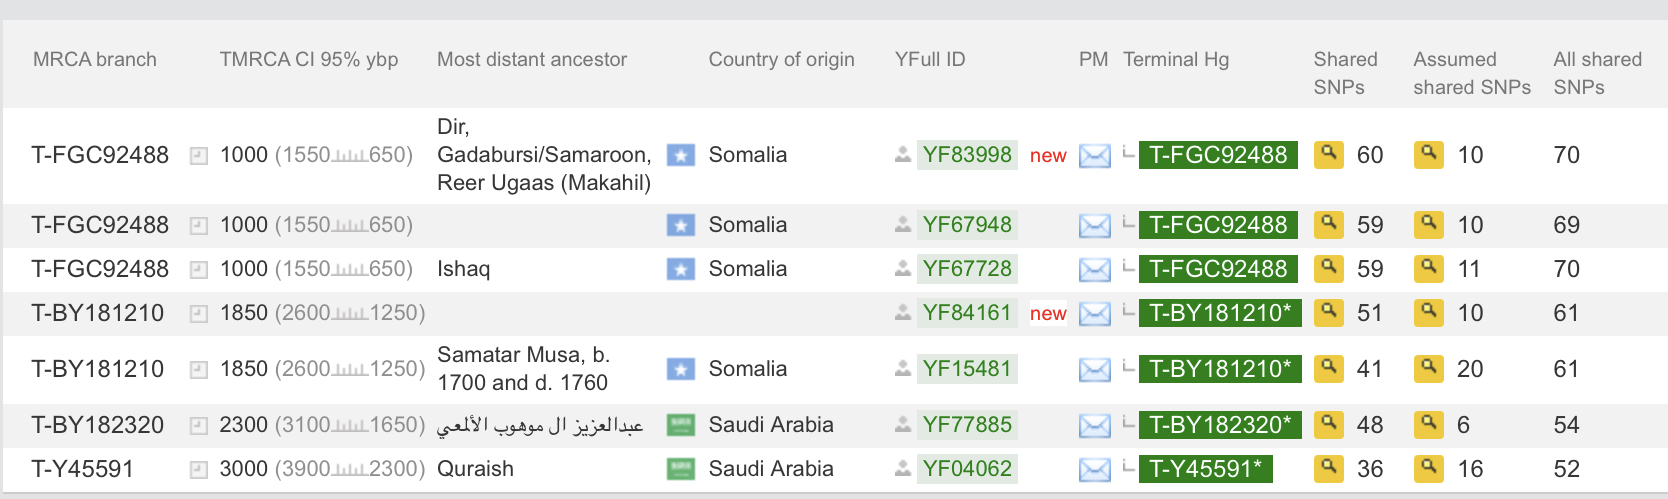
Task: Open the YF67728 YFull ID link
Action: click(967, 269)
